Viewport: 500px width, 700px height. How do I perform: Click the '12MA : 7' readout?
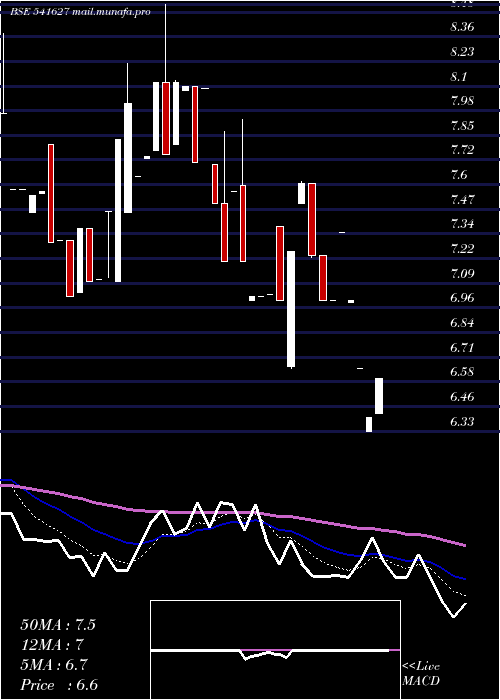52,645
